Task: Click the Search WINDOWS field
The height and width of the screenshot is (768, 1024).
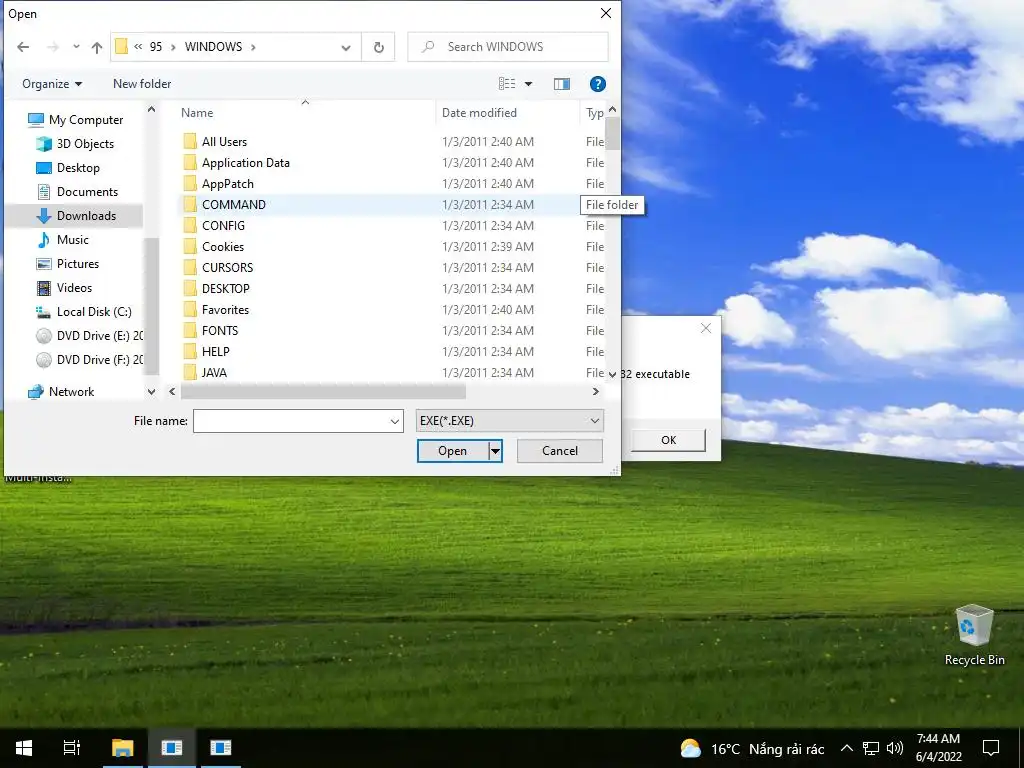Action: tap(508, 47)
